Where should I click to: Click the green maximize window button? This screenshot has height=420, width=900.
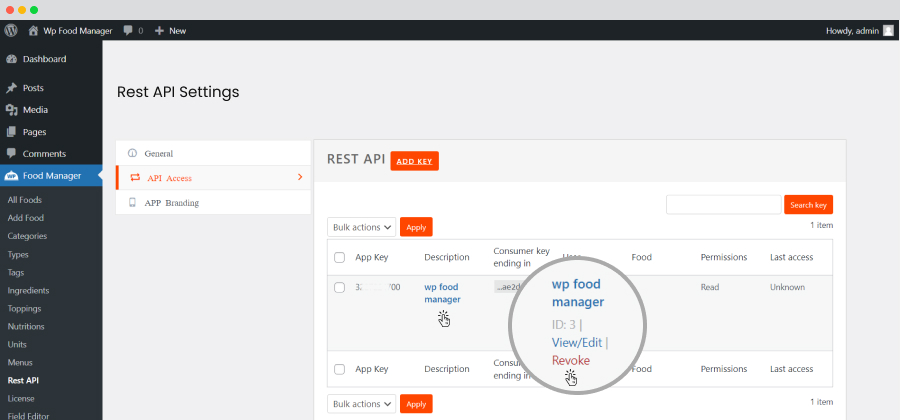[x=34, y=10]
